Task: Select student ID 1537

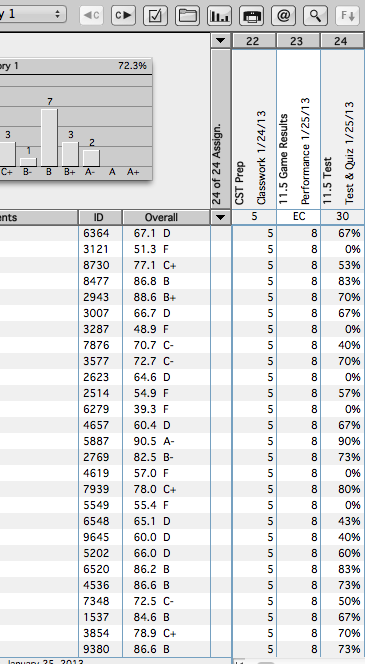Action: pyautogui.click(x=96, y=617)
